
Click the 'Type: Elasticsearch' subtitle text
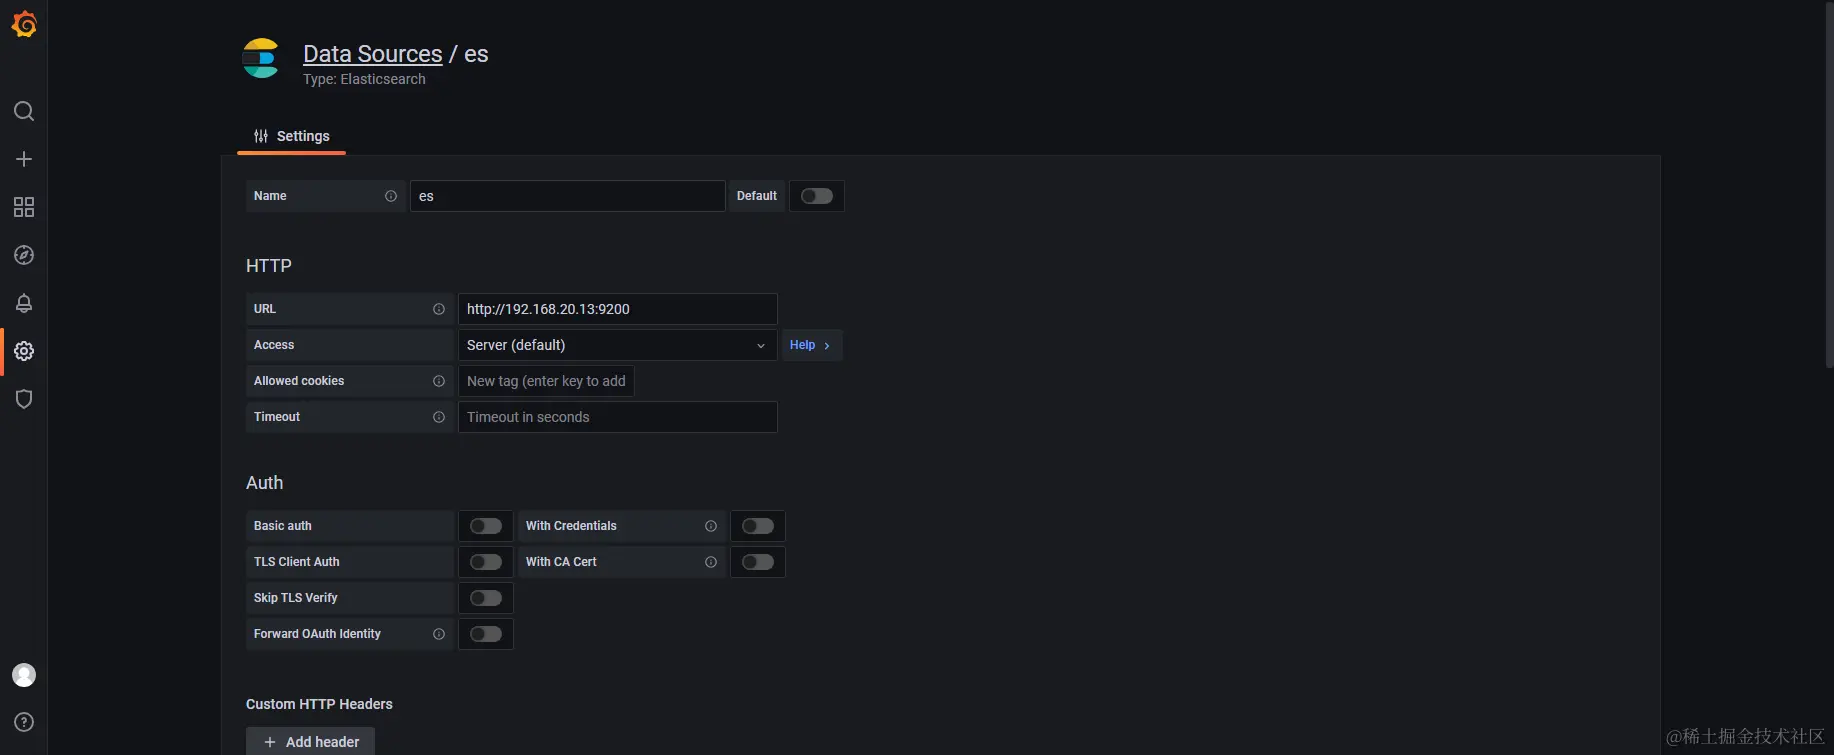[x=364, y=79]
